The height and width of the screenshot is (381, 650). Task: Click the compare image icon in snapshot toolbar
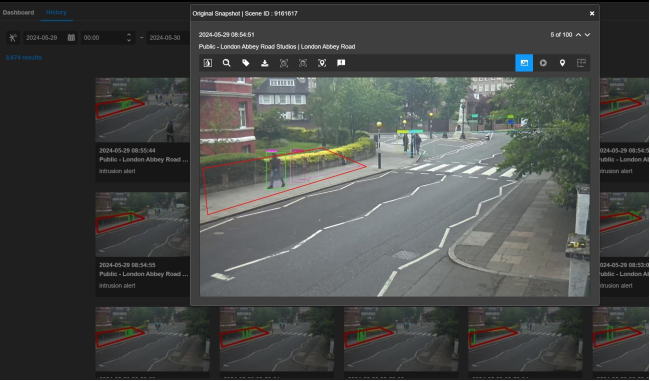[208, 63]
